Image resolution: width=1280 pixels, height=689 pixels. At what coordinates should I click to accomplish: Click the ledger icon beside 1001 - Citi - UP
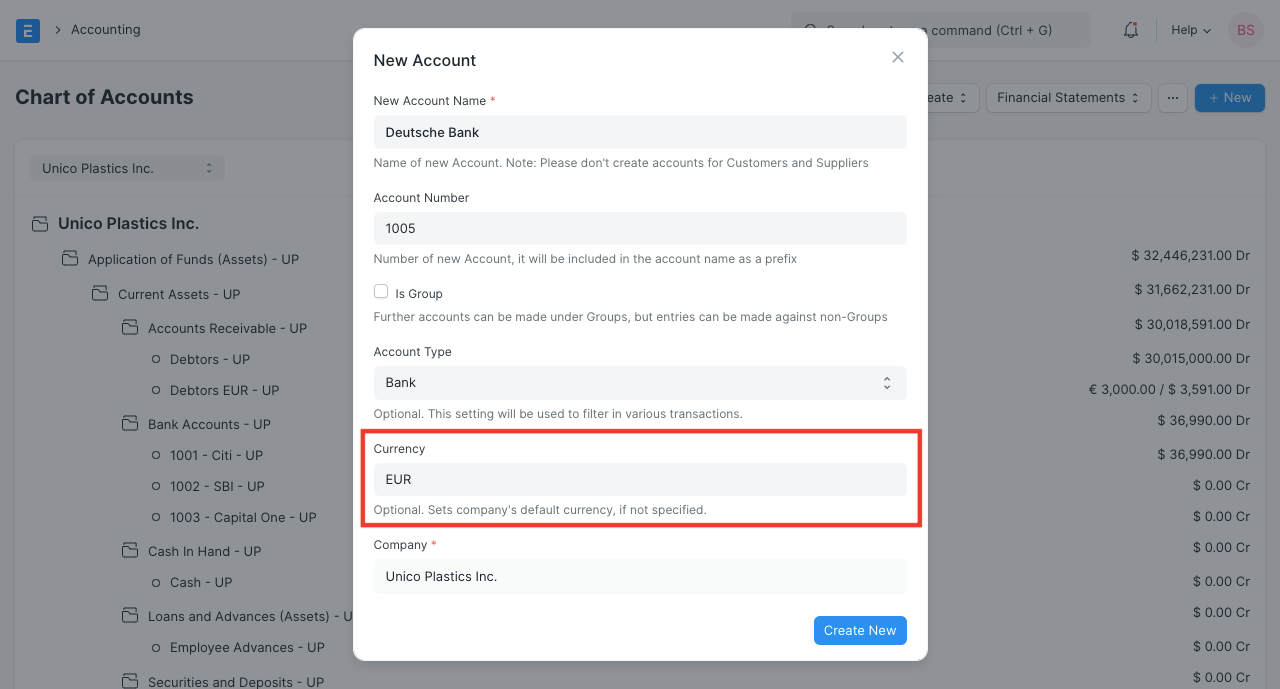[x=157, y=455]
